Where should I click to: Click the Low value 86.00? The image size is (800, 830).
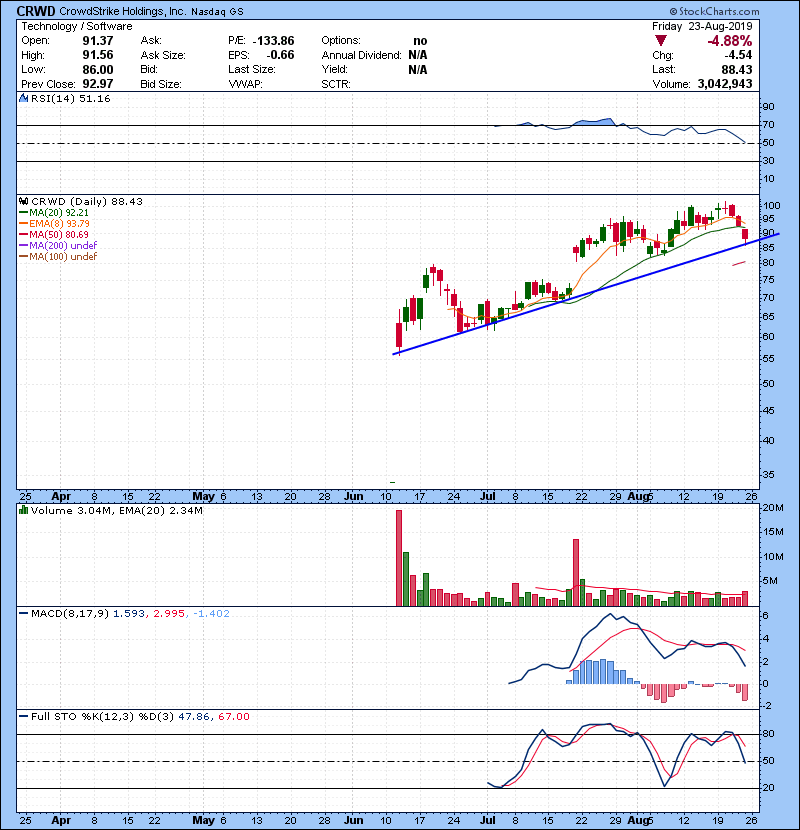pyautogui.click(x=98, y=69)
